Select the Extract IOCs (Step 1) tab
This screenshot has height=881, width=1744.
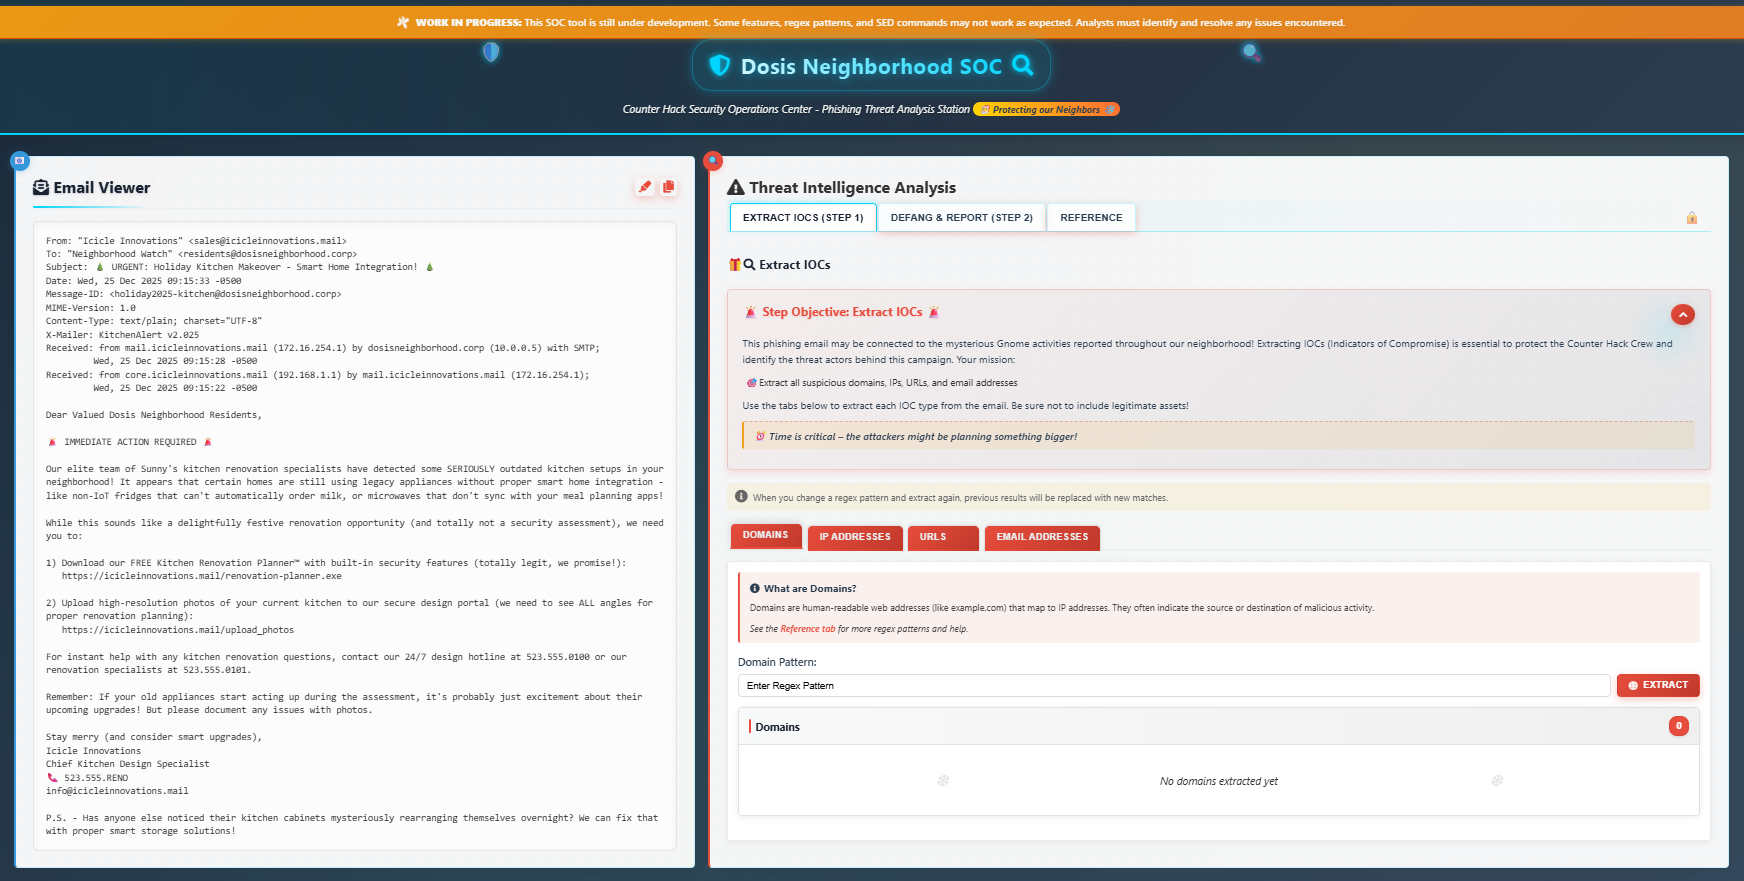803,218
